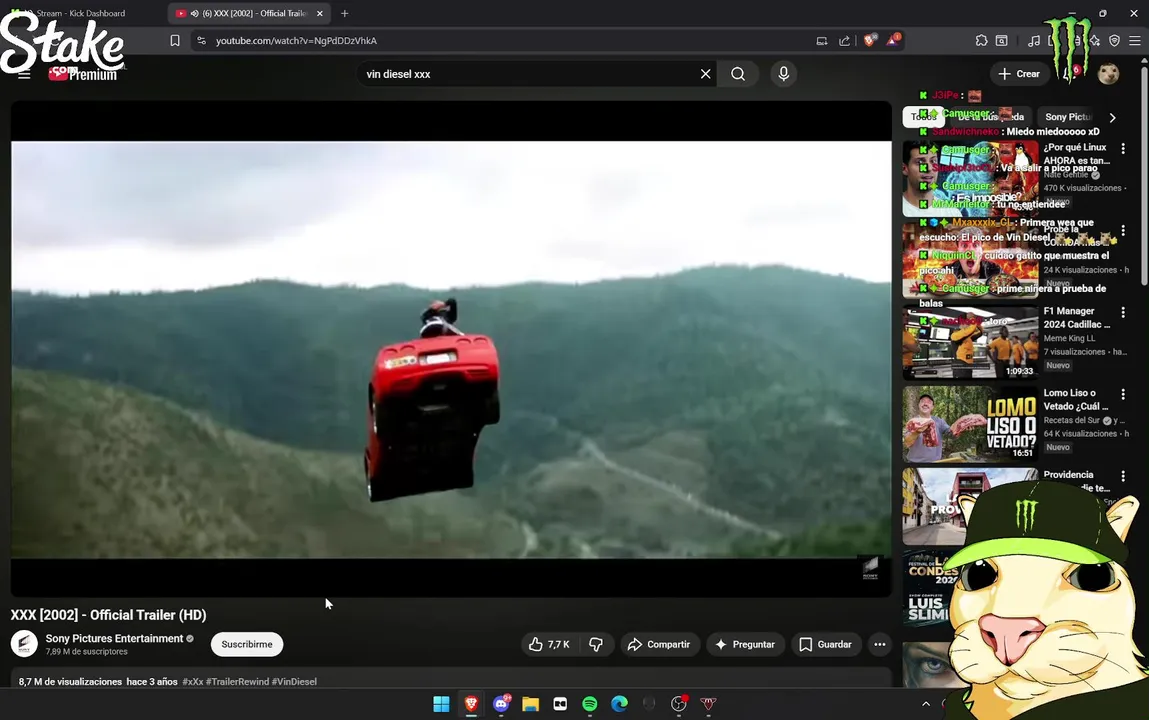Open site settings icon beside the URL

[x=202, y=41]
